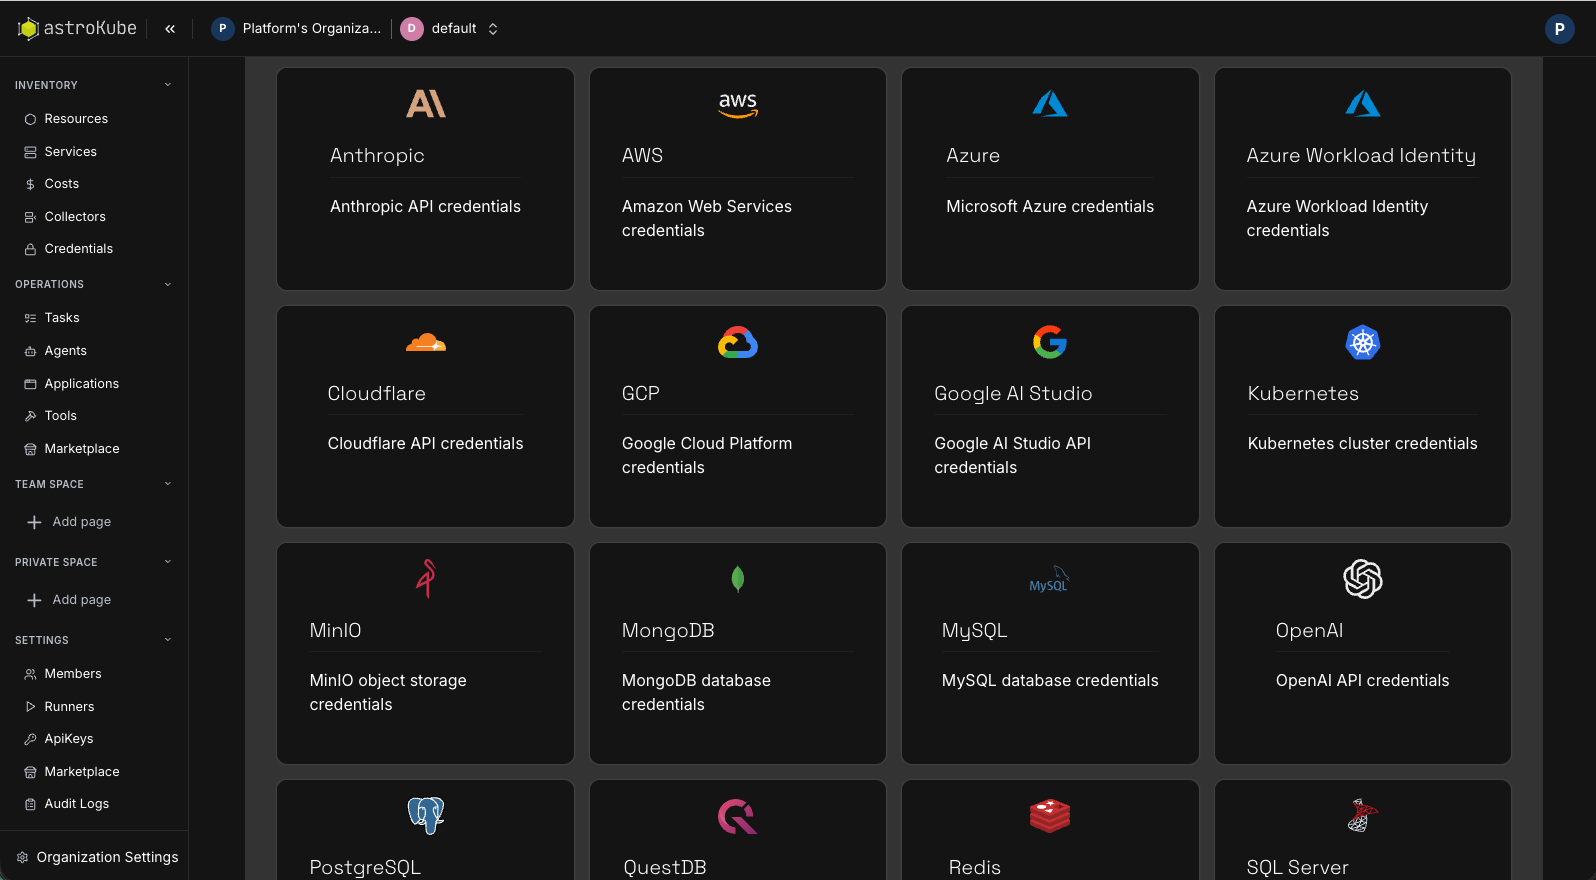Image resolution: width=1596 pixels, height=880 pixels.
Task: Click the GCP cloud logo
Action: [x=738, y=342]
